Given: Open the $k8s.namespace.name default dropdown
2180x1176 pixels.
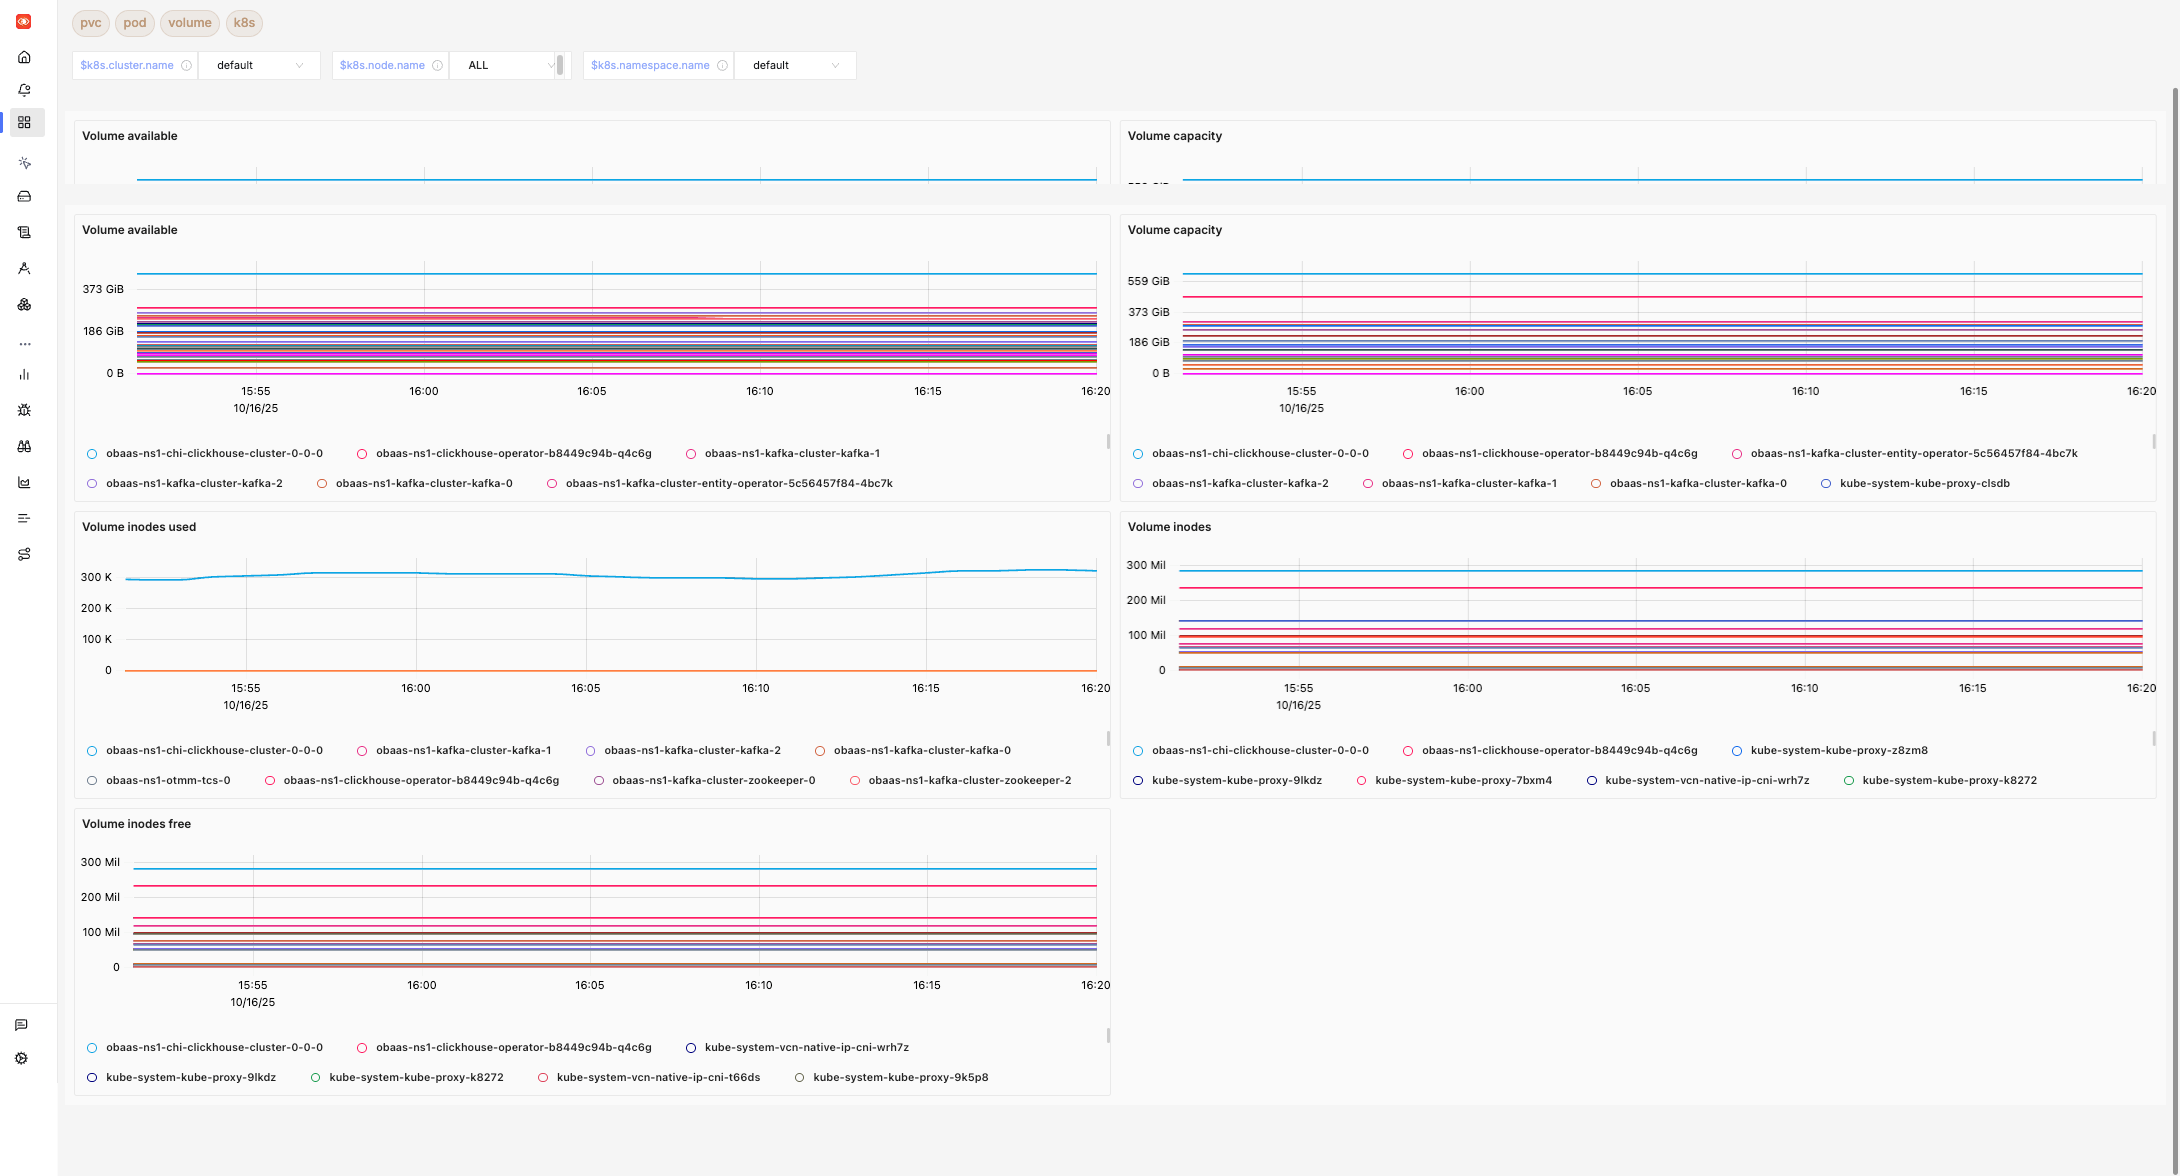Looking at the screenshot, I should [x=795, y=65].
